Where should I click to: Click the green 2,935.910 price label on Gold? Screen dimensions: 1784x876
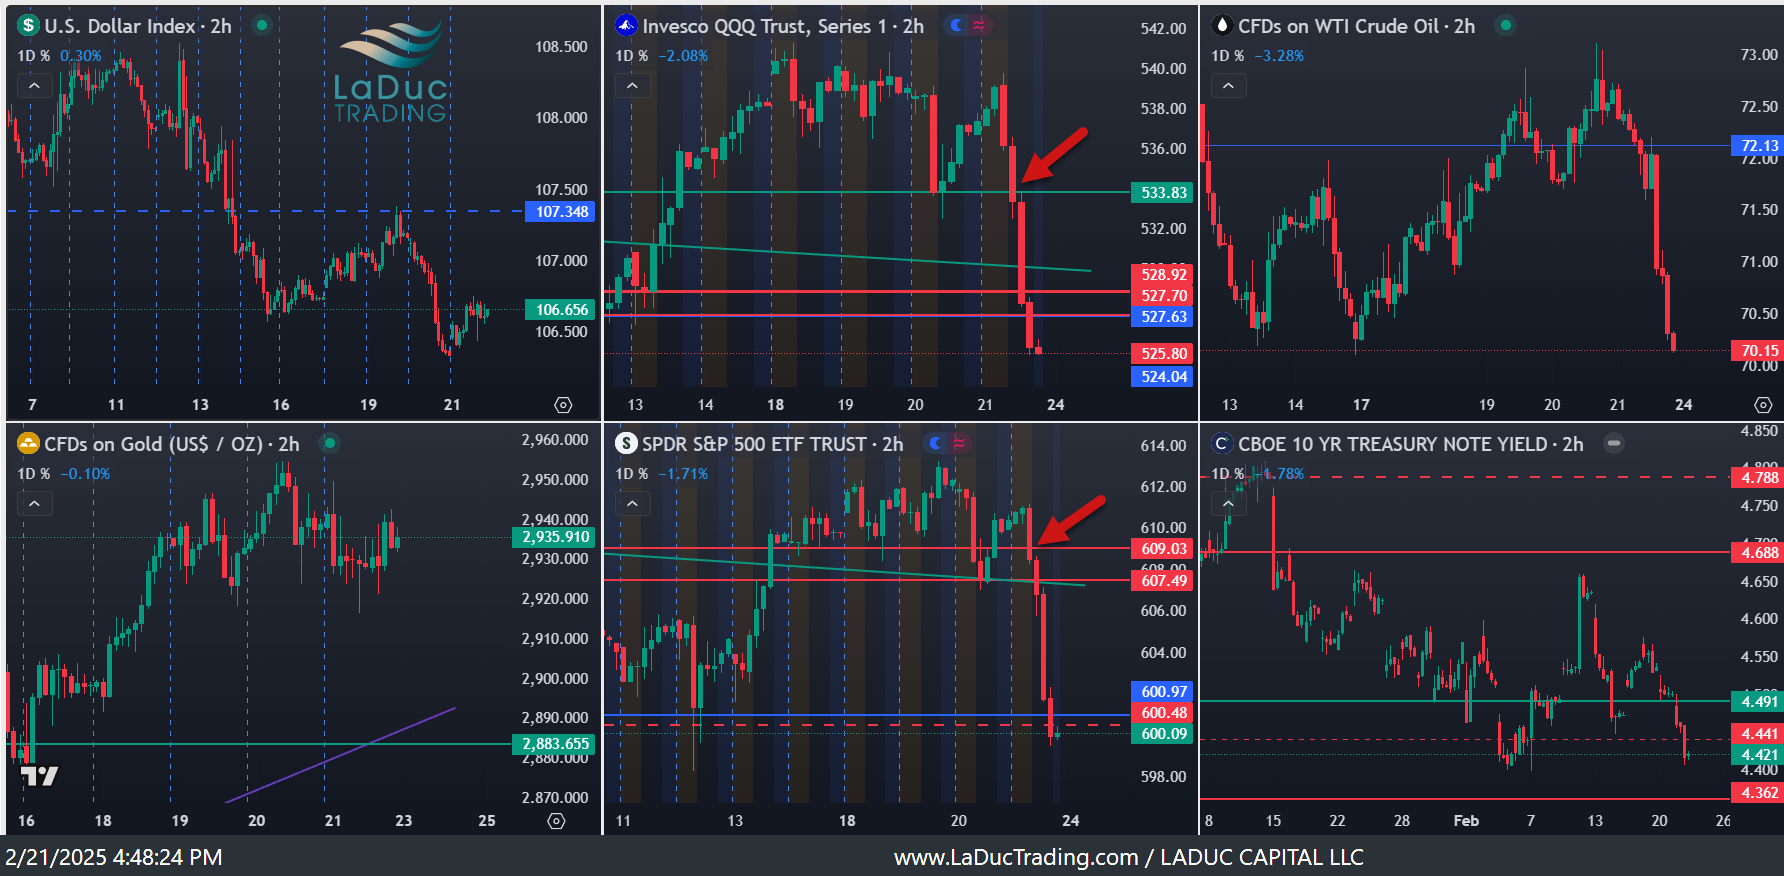point(555,537)
